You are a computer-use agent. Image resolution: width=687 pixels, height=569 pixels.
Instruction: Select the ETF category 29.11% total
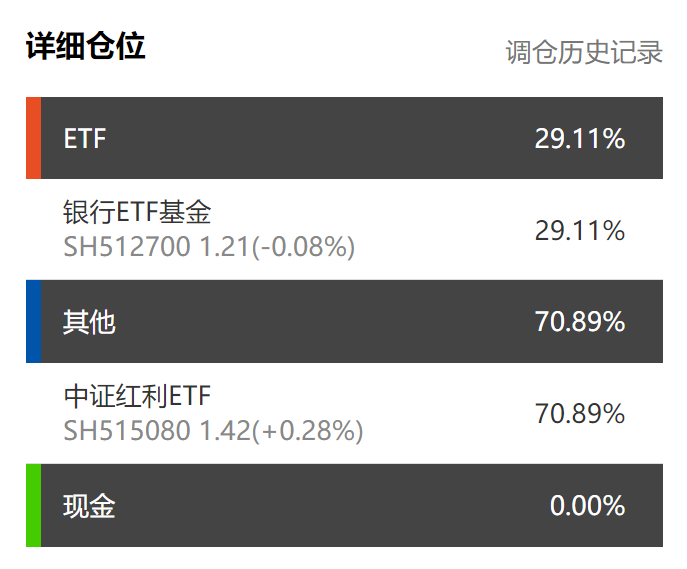pos(579,139)
